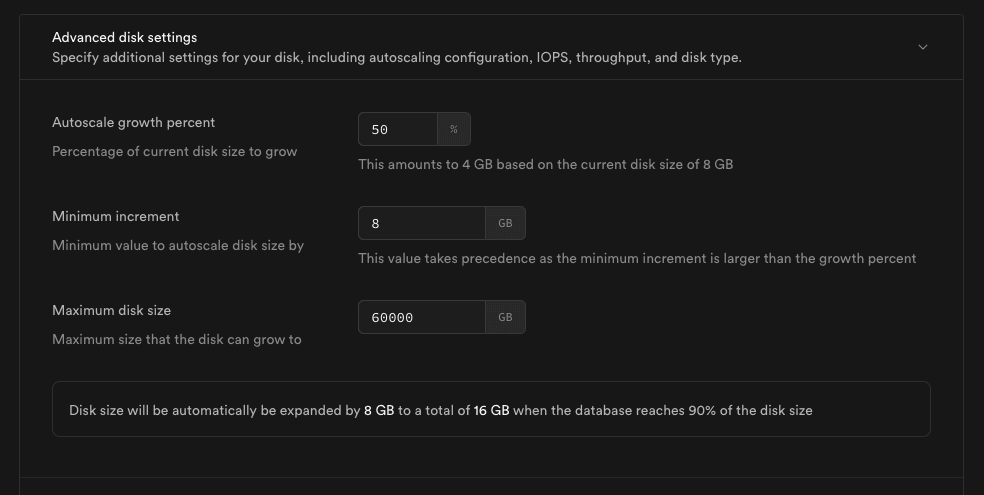Select the Maximum disk size input
The image size is (984, 495).
422,317
